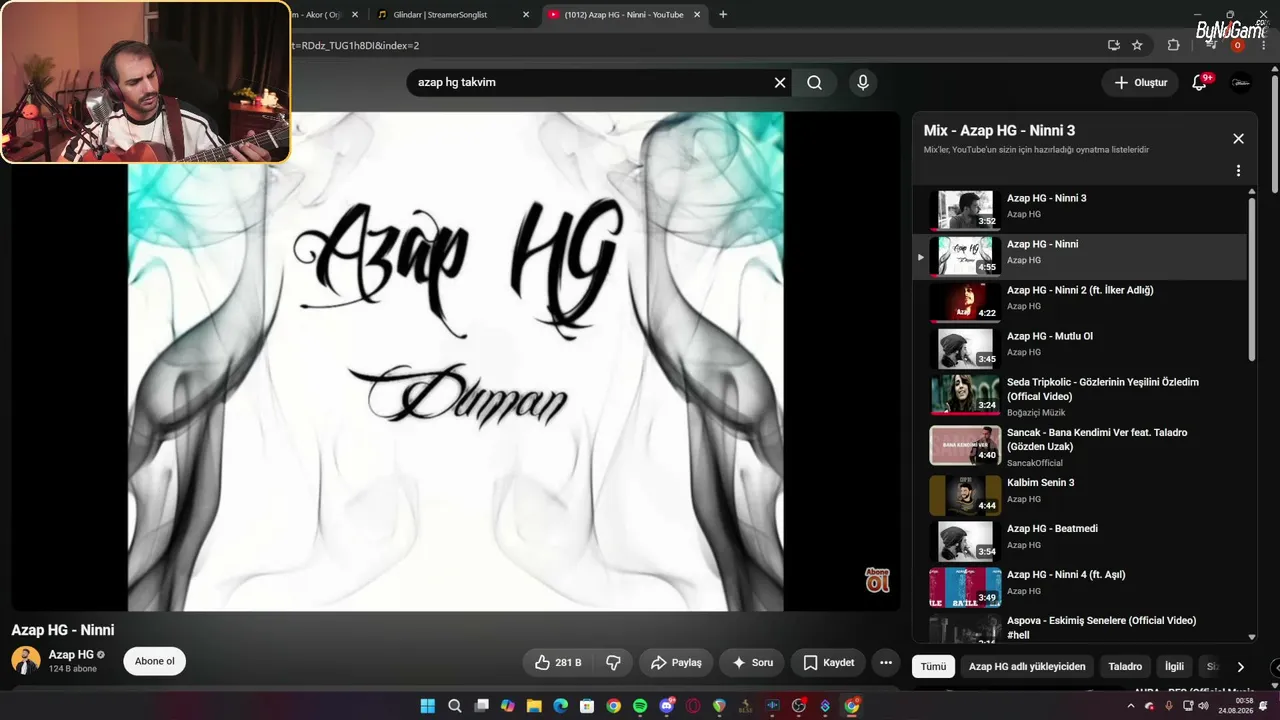Screen dimensions: 1280x720
Task: Play Azap HG - Ninni 3 thumbnail
Action: 965,210
